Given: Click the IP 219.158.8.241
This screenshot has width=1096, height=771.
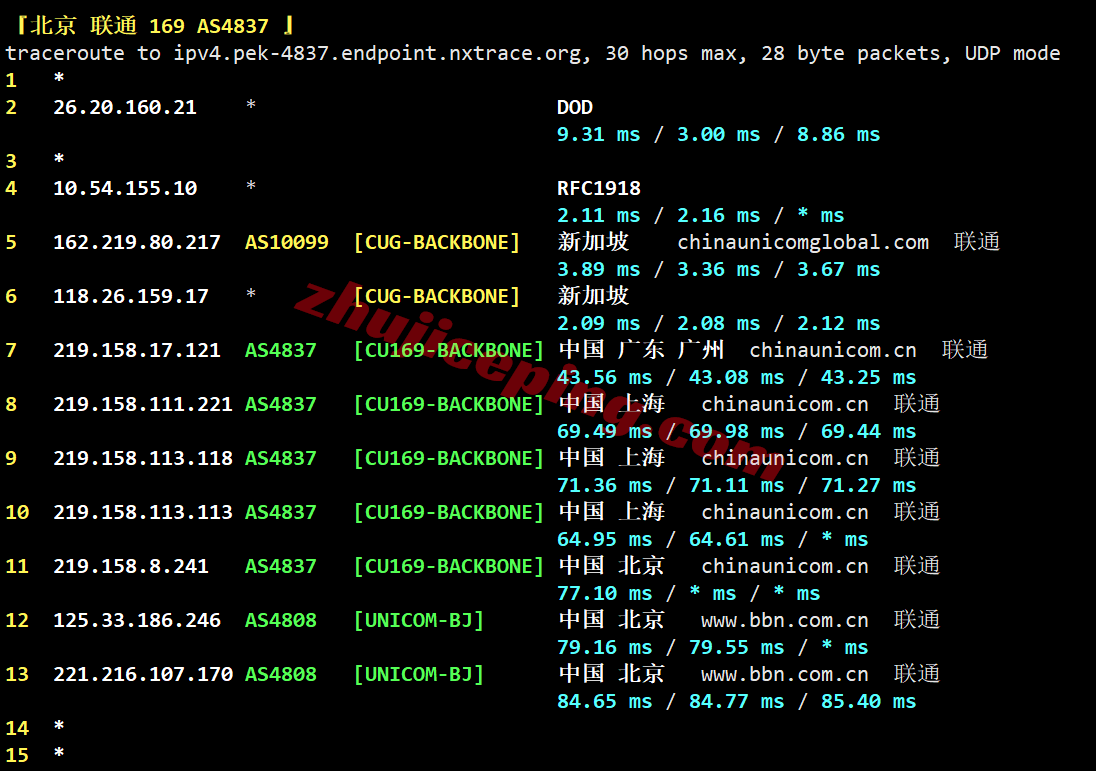Looking at the screenshot, I should point(131,565).
